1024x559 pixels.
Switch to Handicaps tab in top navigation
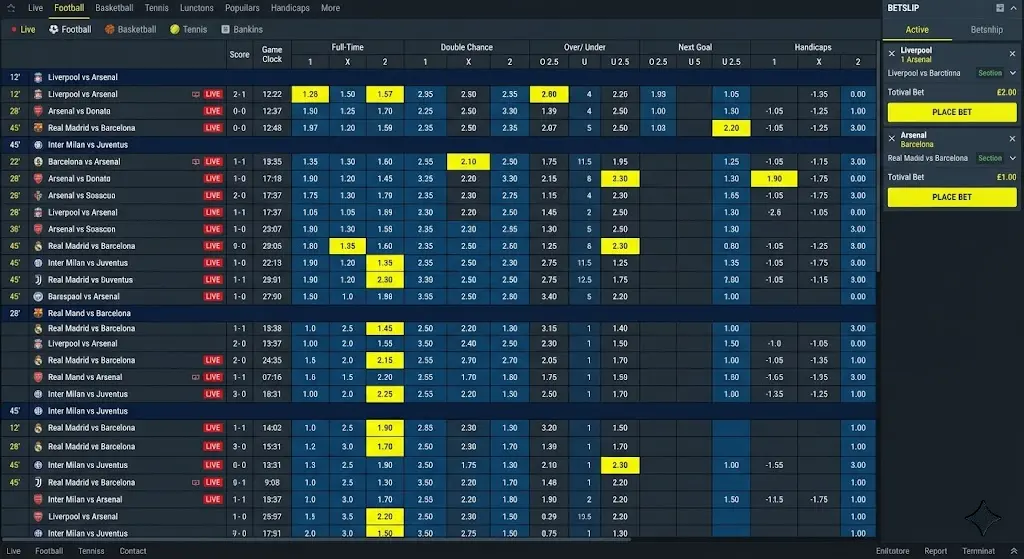(290, 8)
